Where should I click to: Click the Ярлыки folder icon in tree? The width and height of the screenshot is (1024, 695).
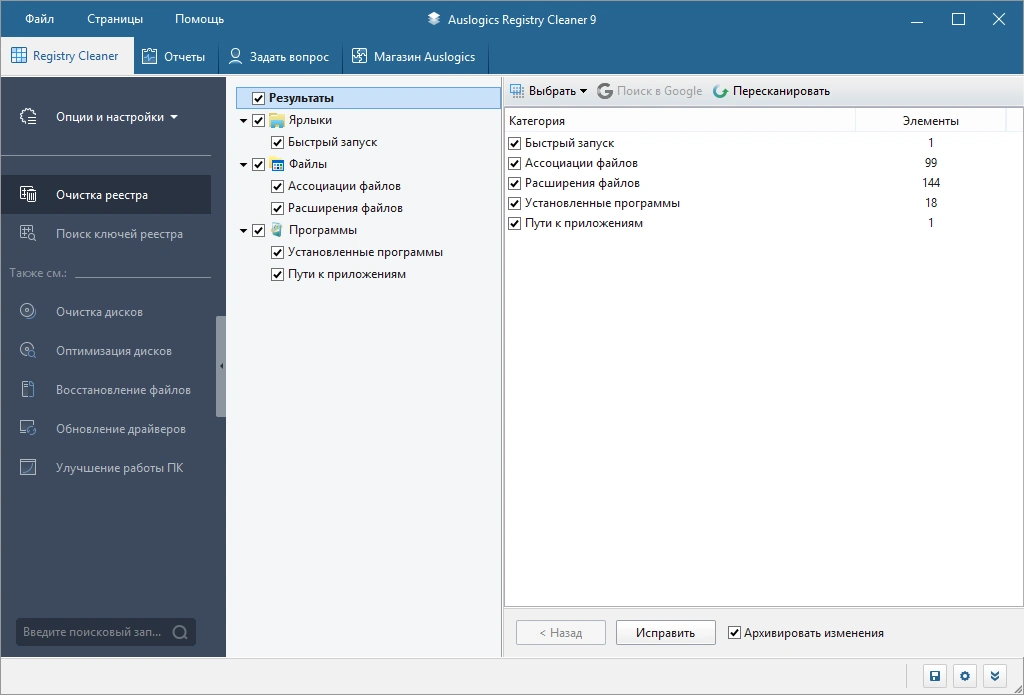point(277,120)
